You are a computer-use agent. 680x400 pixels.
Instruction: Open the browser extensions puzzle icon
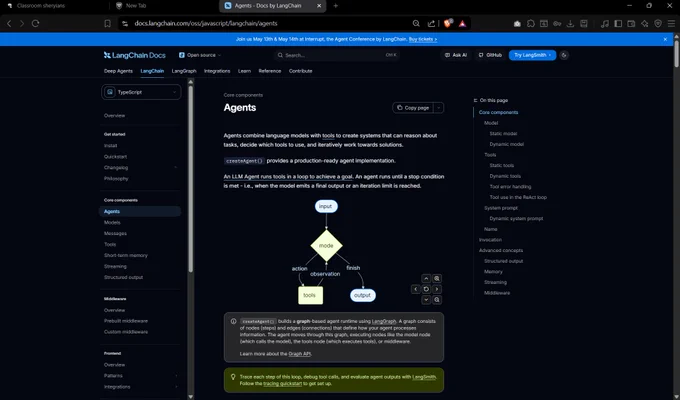531,24
